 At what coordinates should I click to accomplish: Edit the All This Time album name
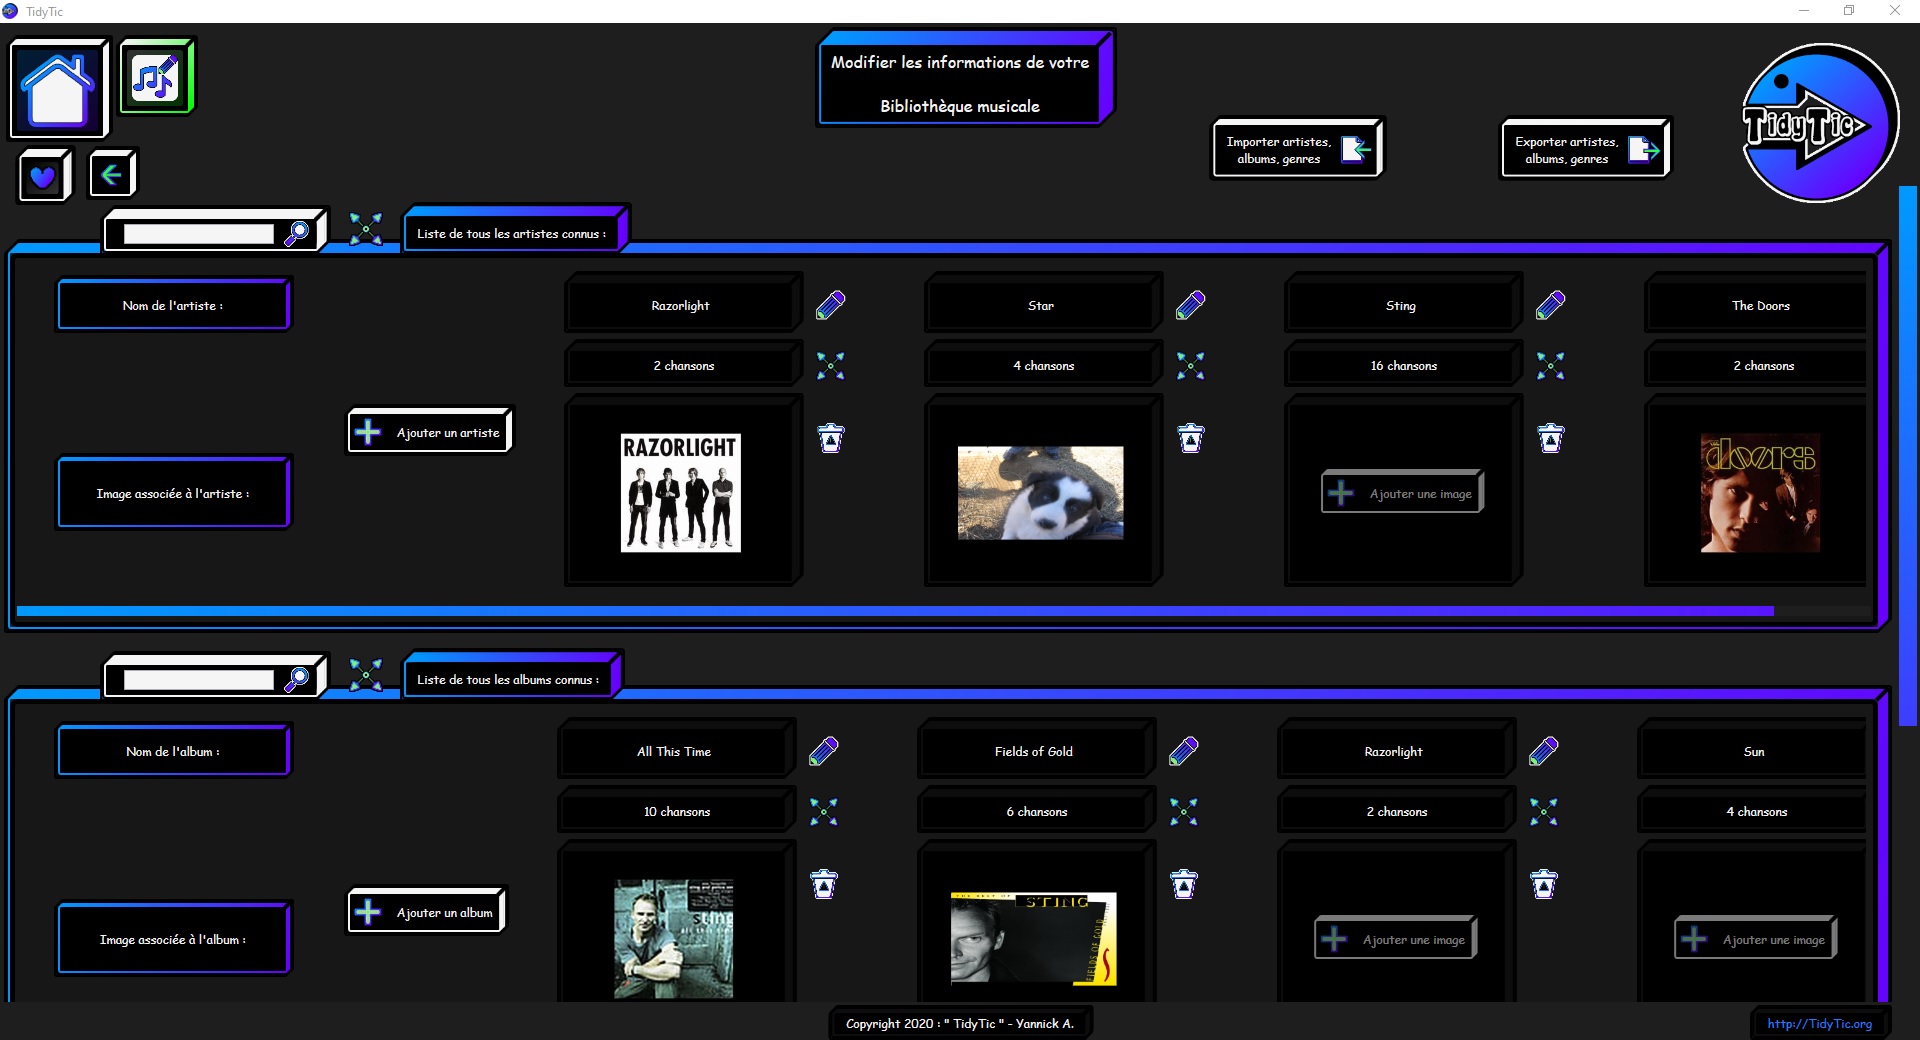pos(824,751)
